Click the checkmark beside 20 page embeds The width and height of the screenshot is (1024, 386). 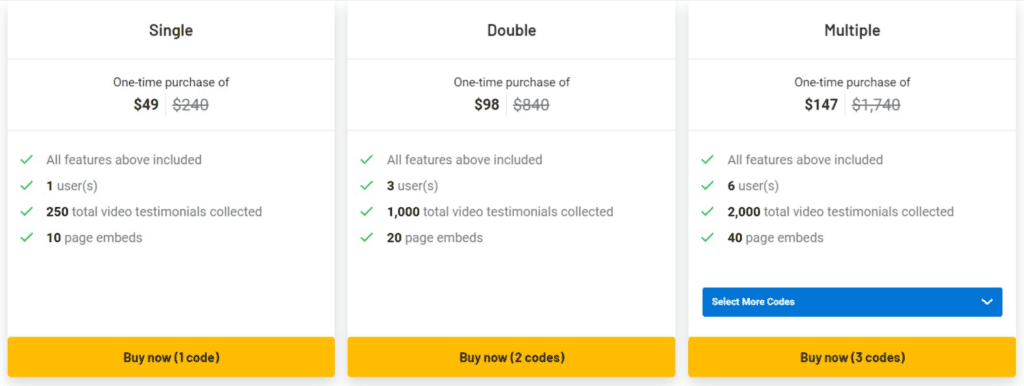(367, 238)
